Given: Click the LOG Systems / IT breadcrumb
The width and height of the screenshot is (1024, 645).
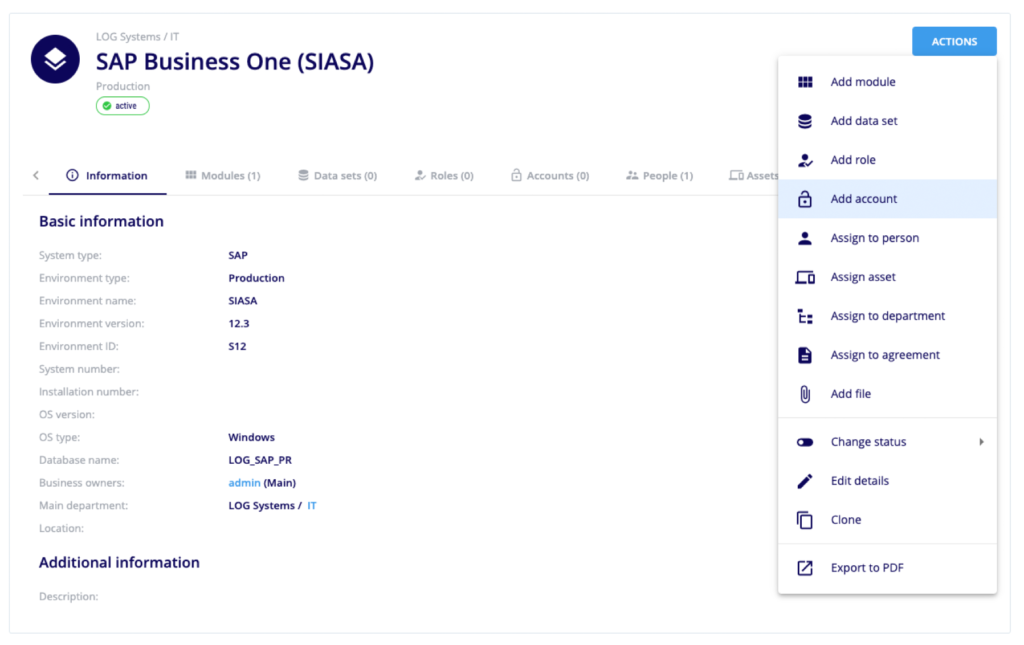Looking at the screenshot, I should 137,37.
